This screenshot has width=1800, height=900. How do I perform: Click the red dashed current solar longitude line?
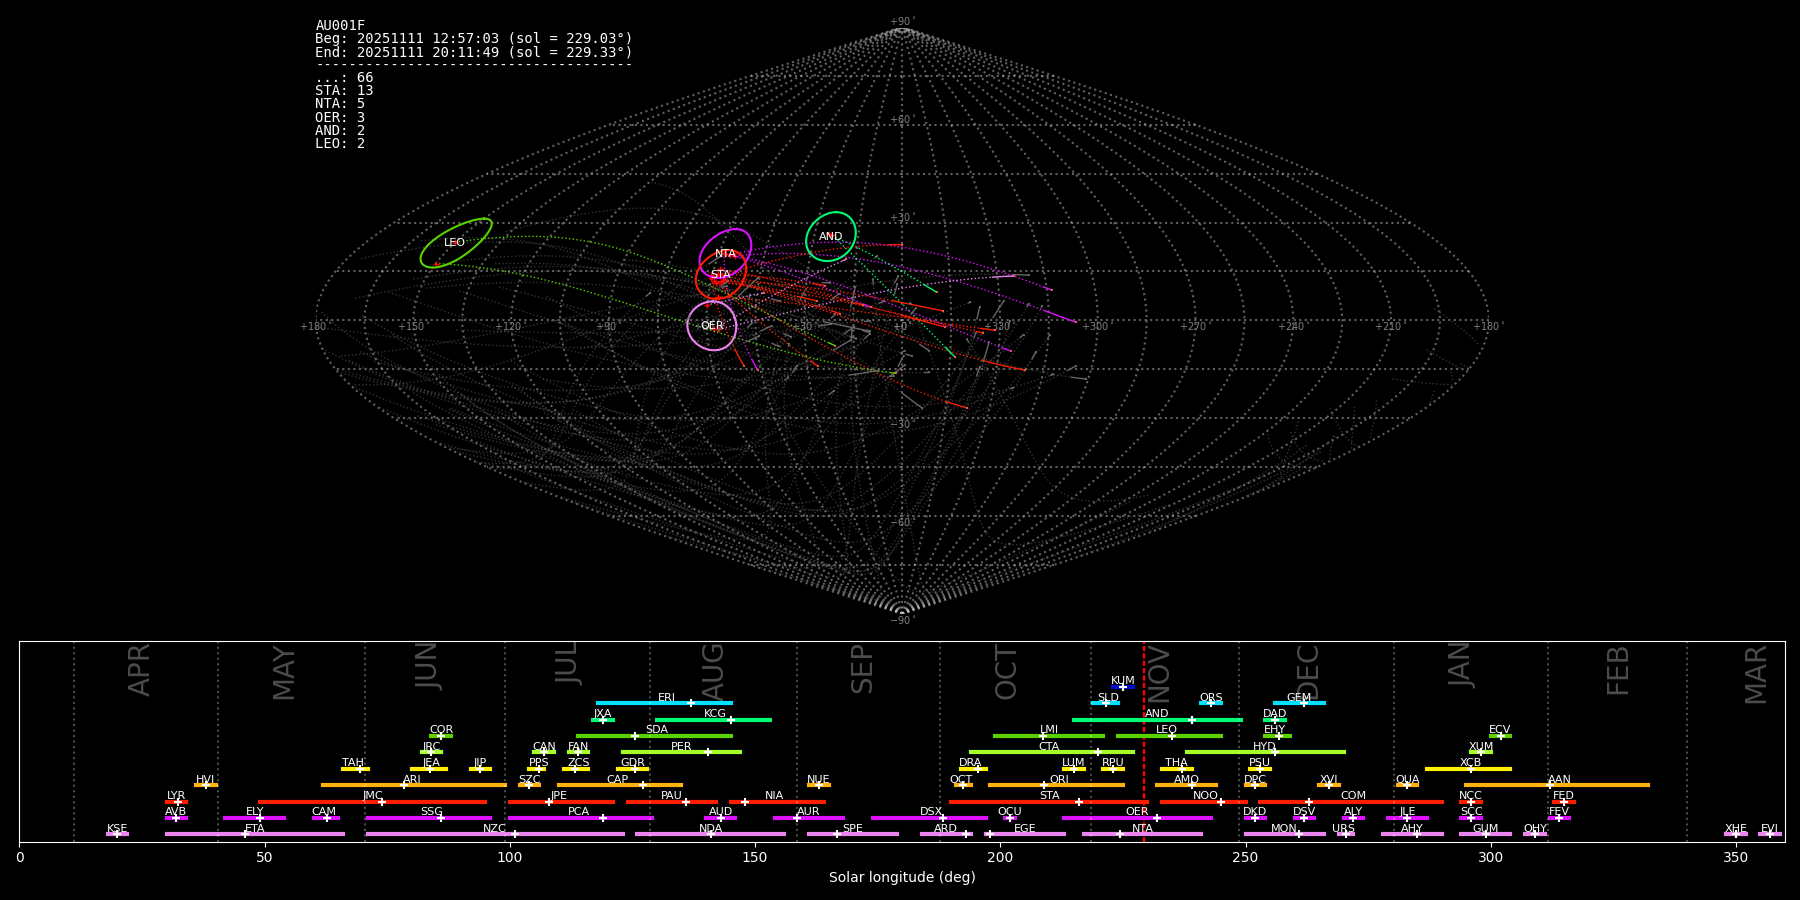click(x=1144, y=741)
